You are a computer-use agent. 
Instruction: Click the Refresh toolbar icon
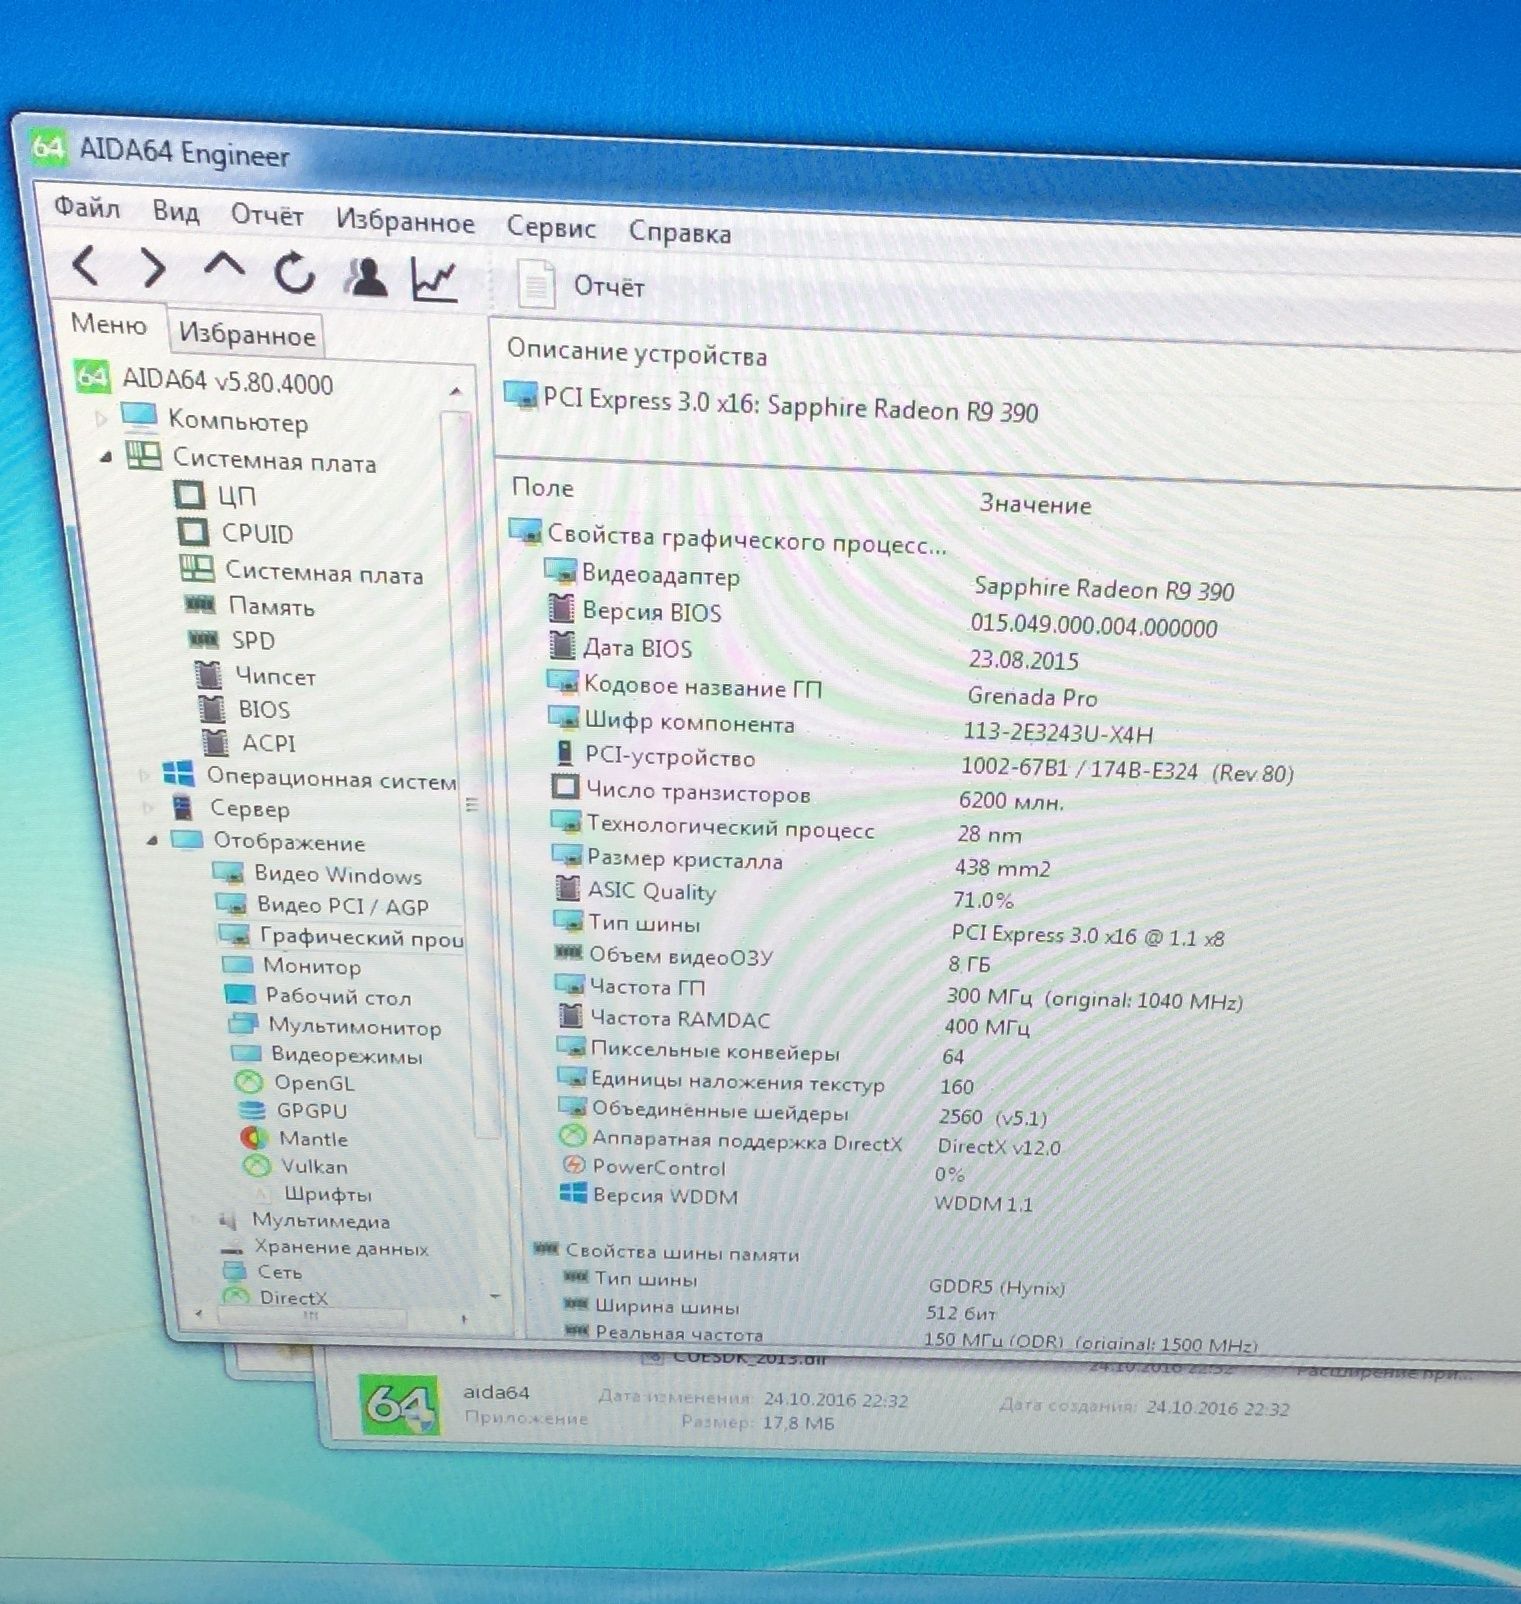point(295,272)
